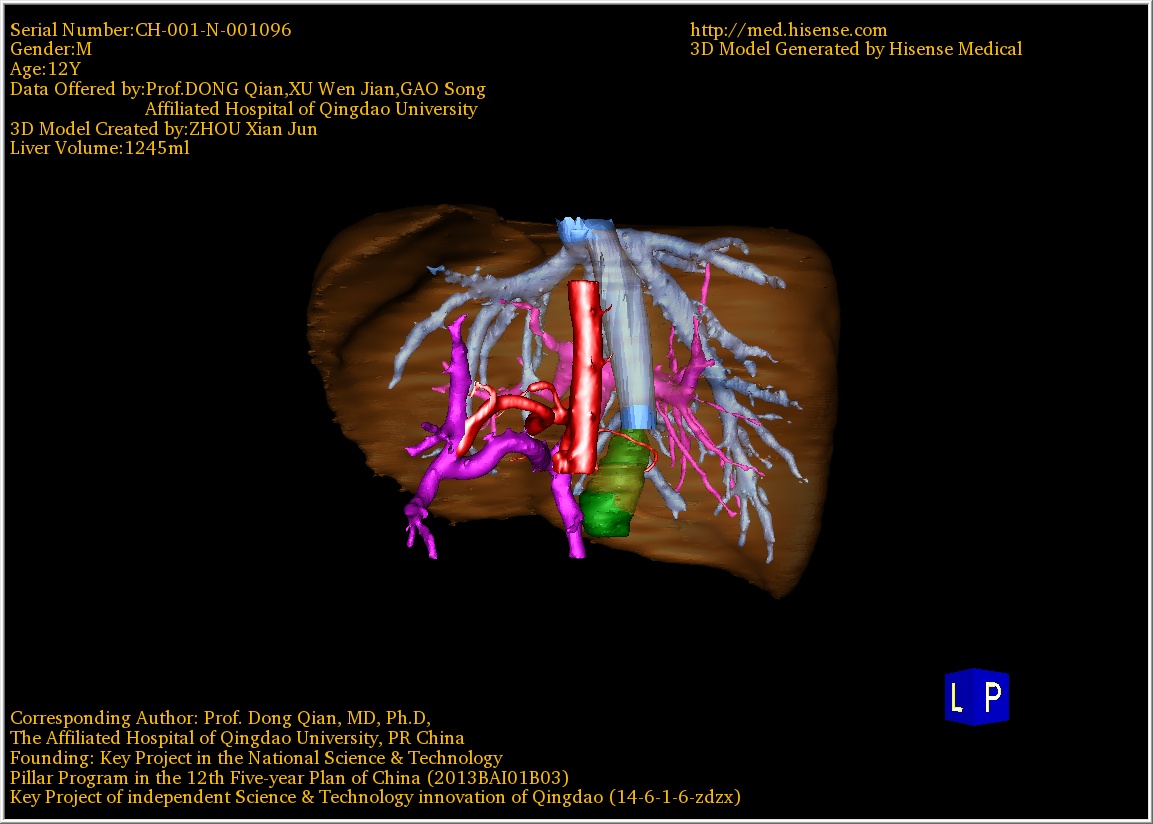
Task: Click 'Affiliated Hospital of Qingdao University' line at top
Action: point(311,109)
